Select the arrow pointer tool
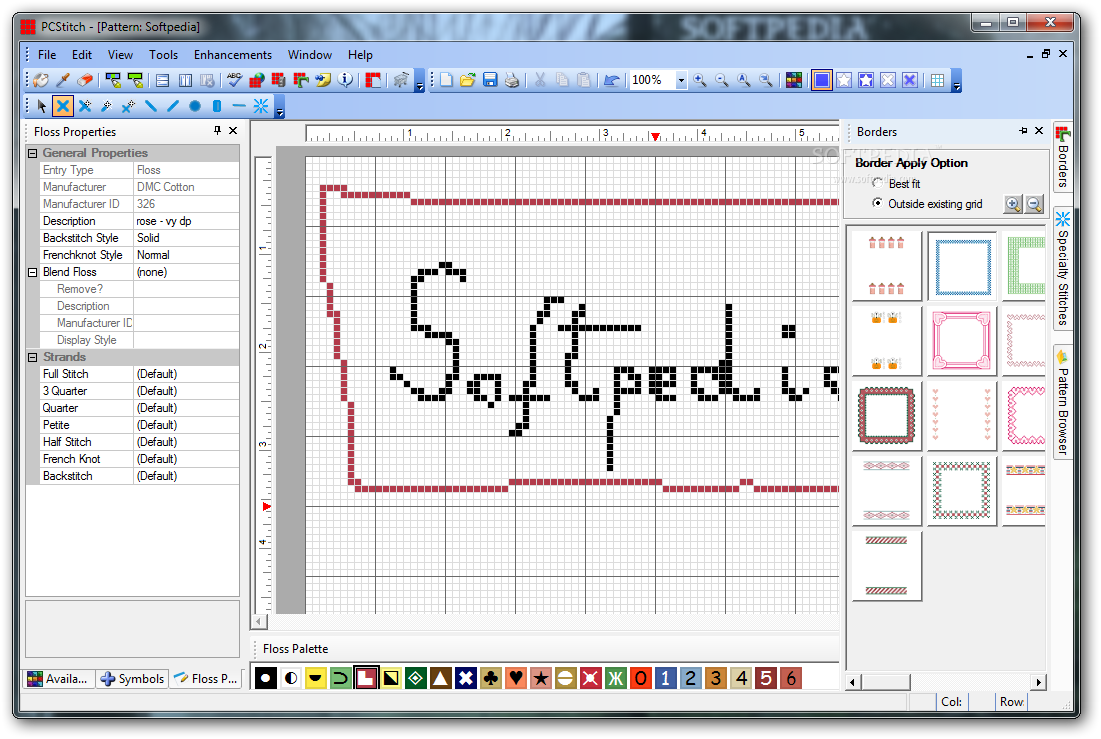 pyautogui.click(x=41, y=106)
